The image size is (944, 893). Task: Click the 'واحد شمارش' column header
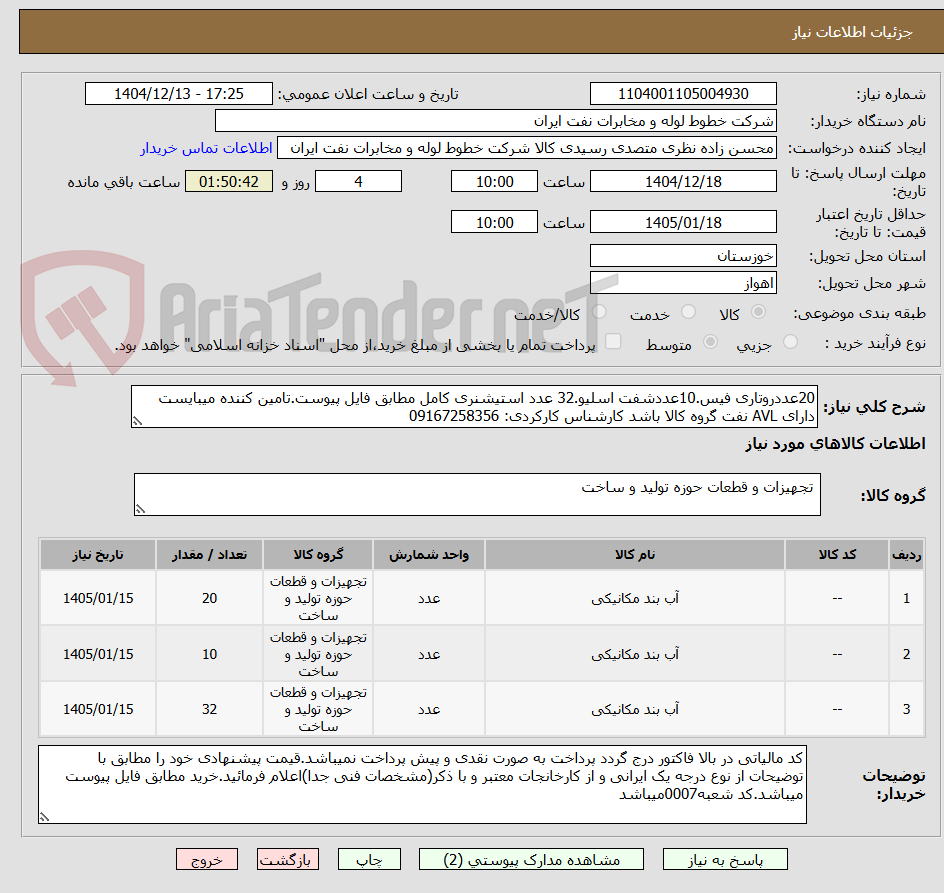pyautogui.click(x=429, y=555)
